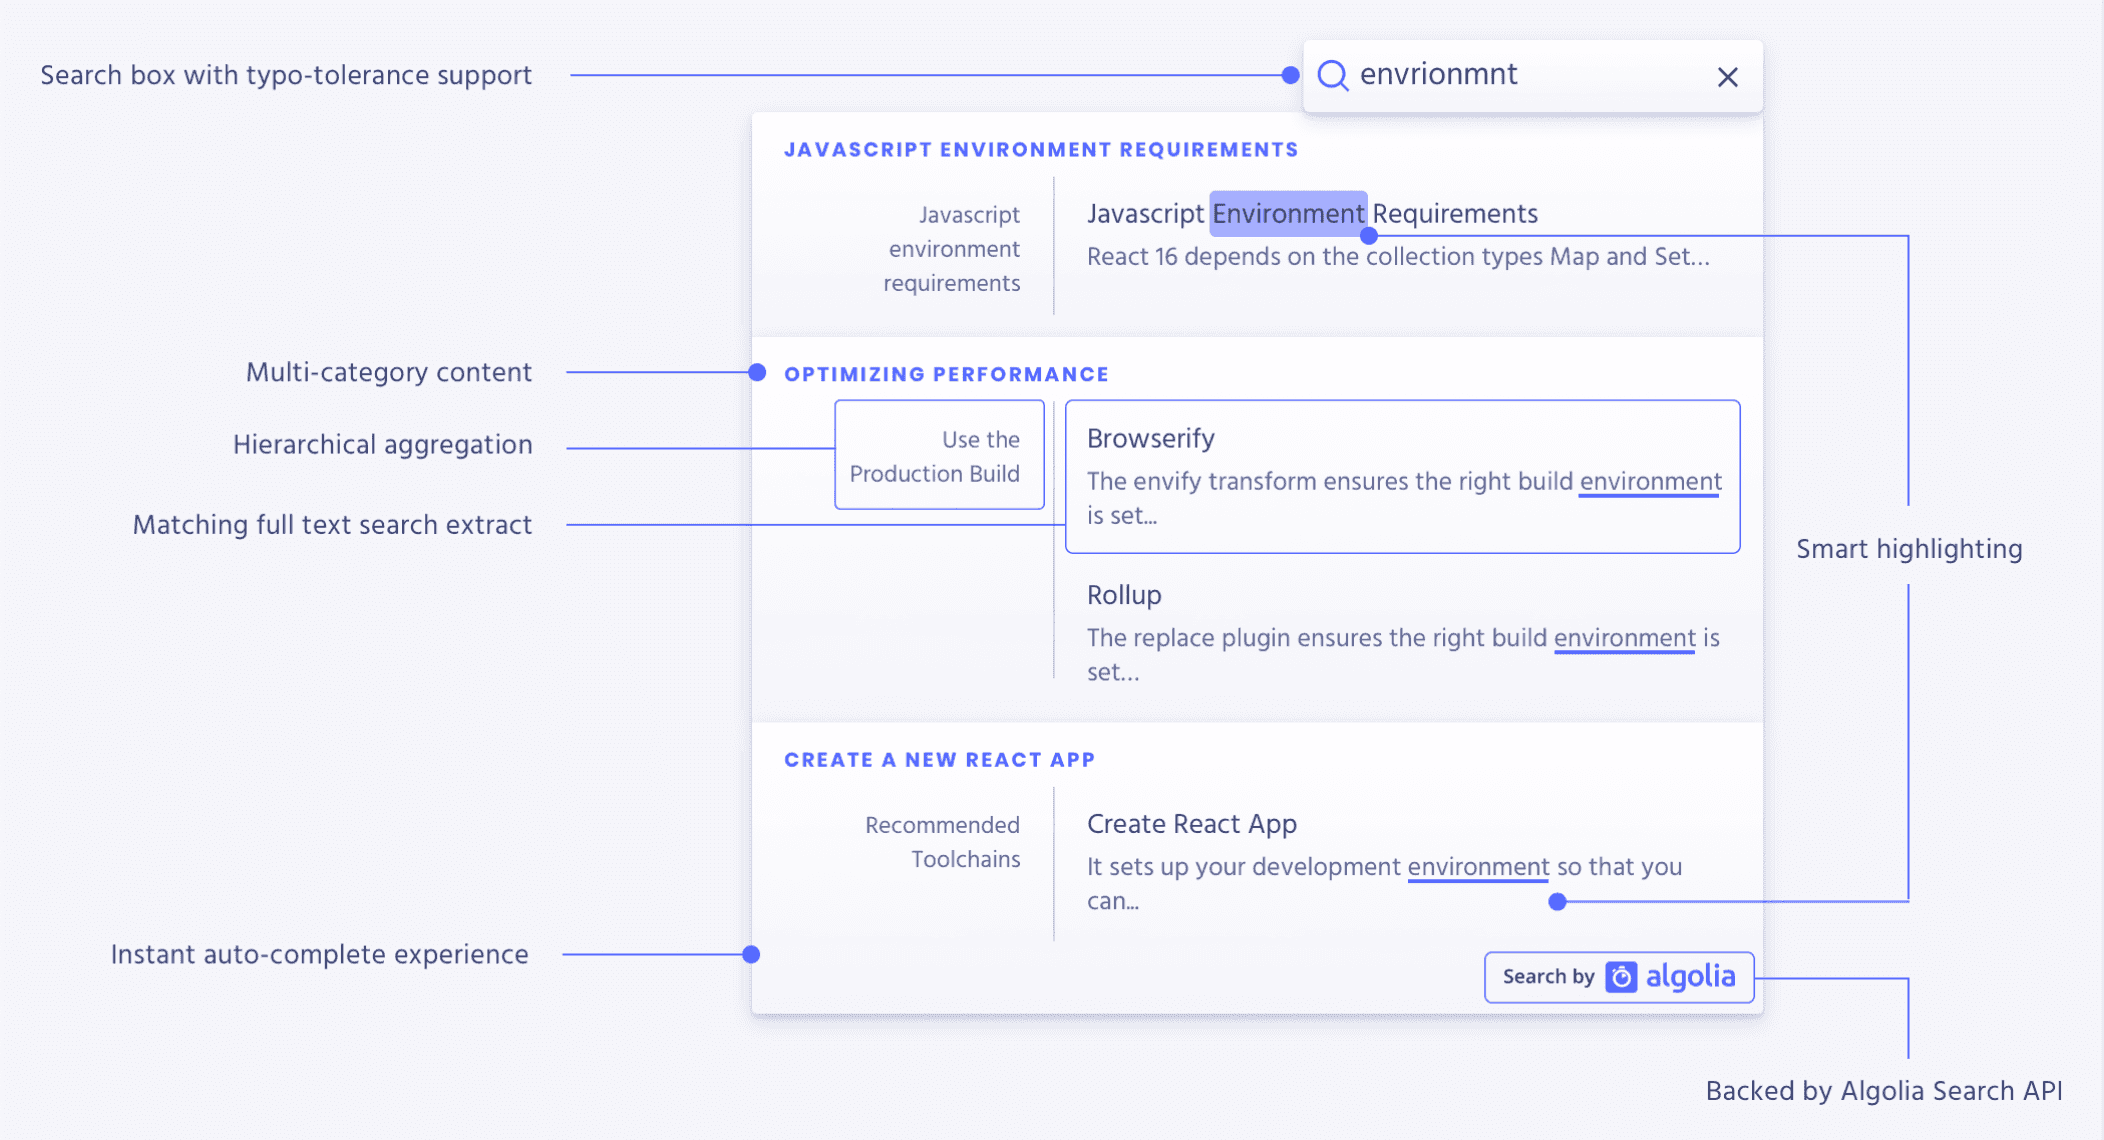The image size is (2104, 1140).
Task: Click the 'Hierarchical aggregation' label
Action: coord(383,445)
